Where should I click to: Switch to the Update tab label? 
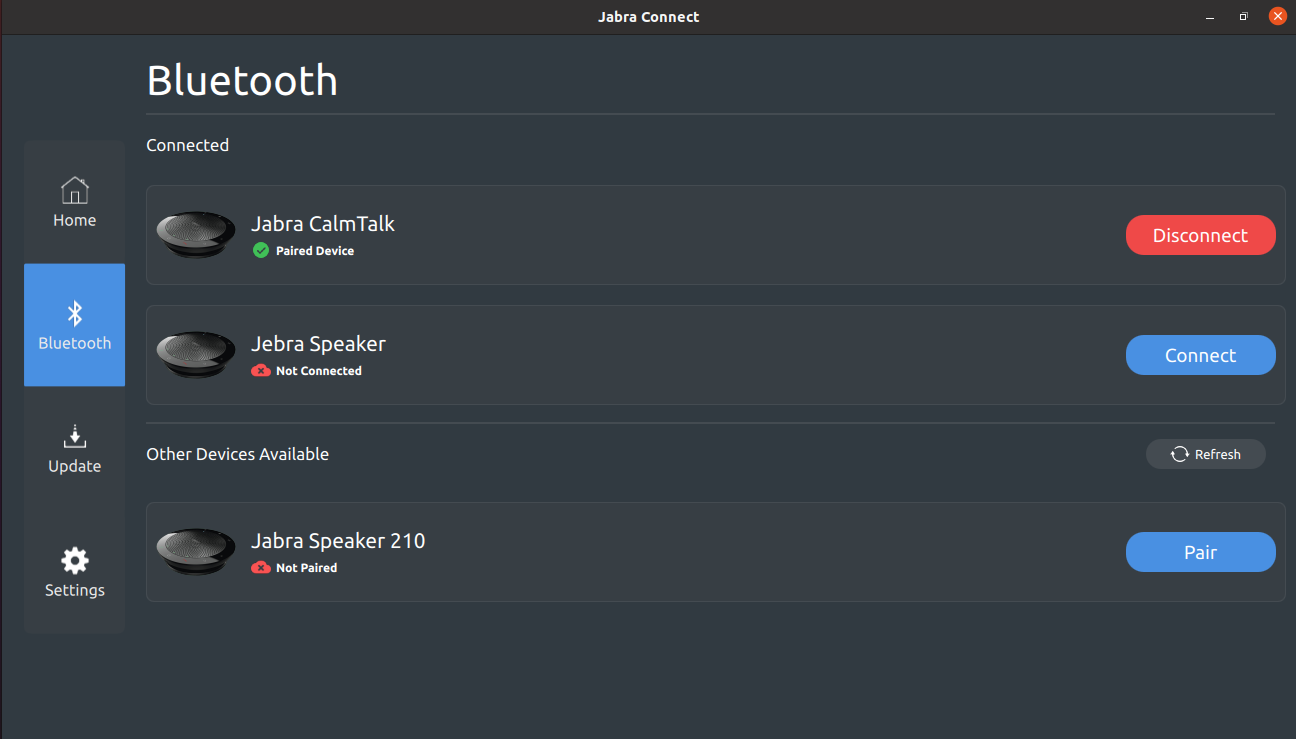pos(74,466)
